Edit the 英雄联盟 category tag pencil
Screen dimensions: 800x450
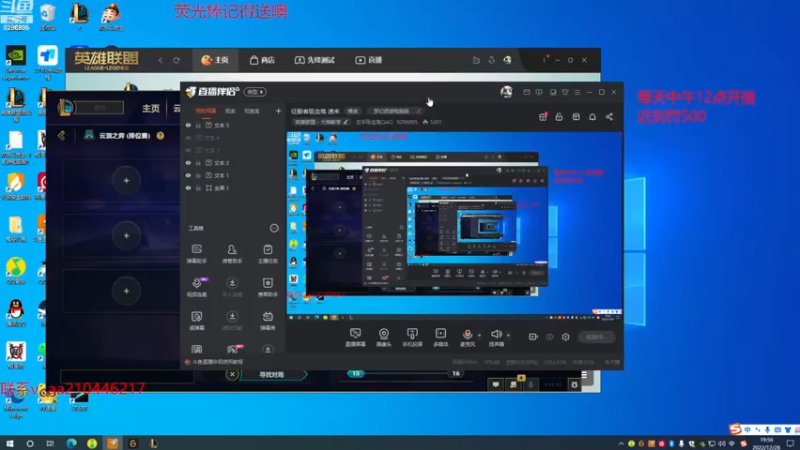coord(346,122)
